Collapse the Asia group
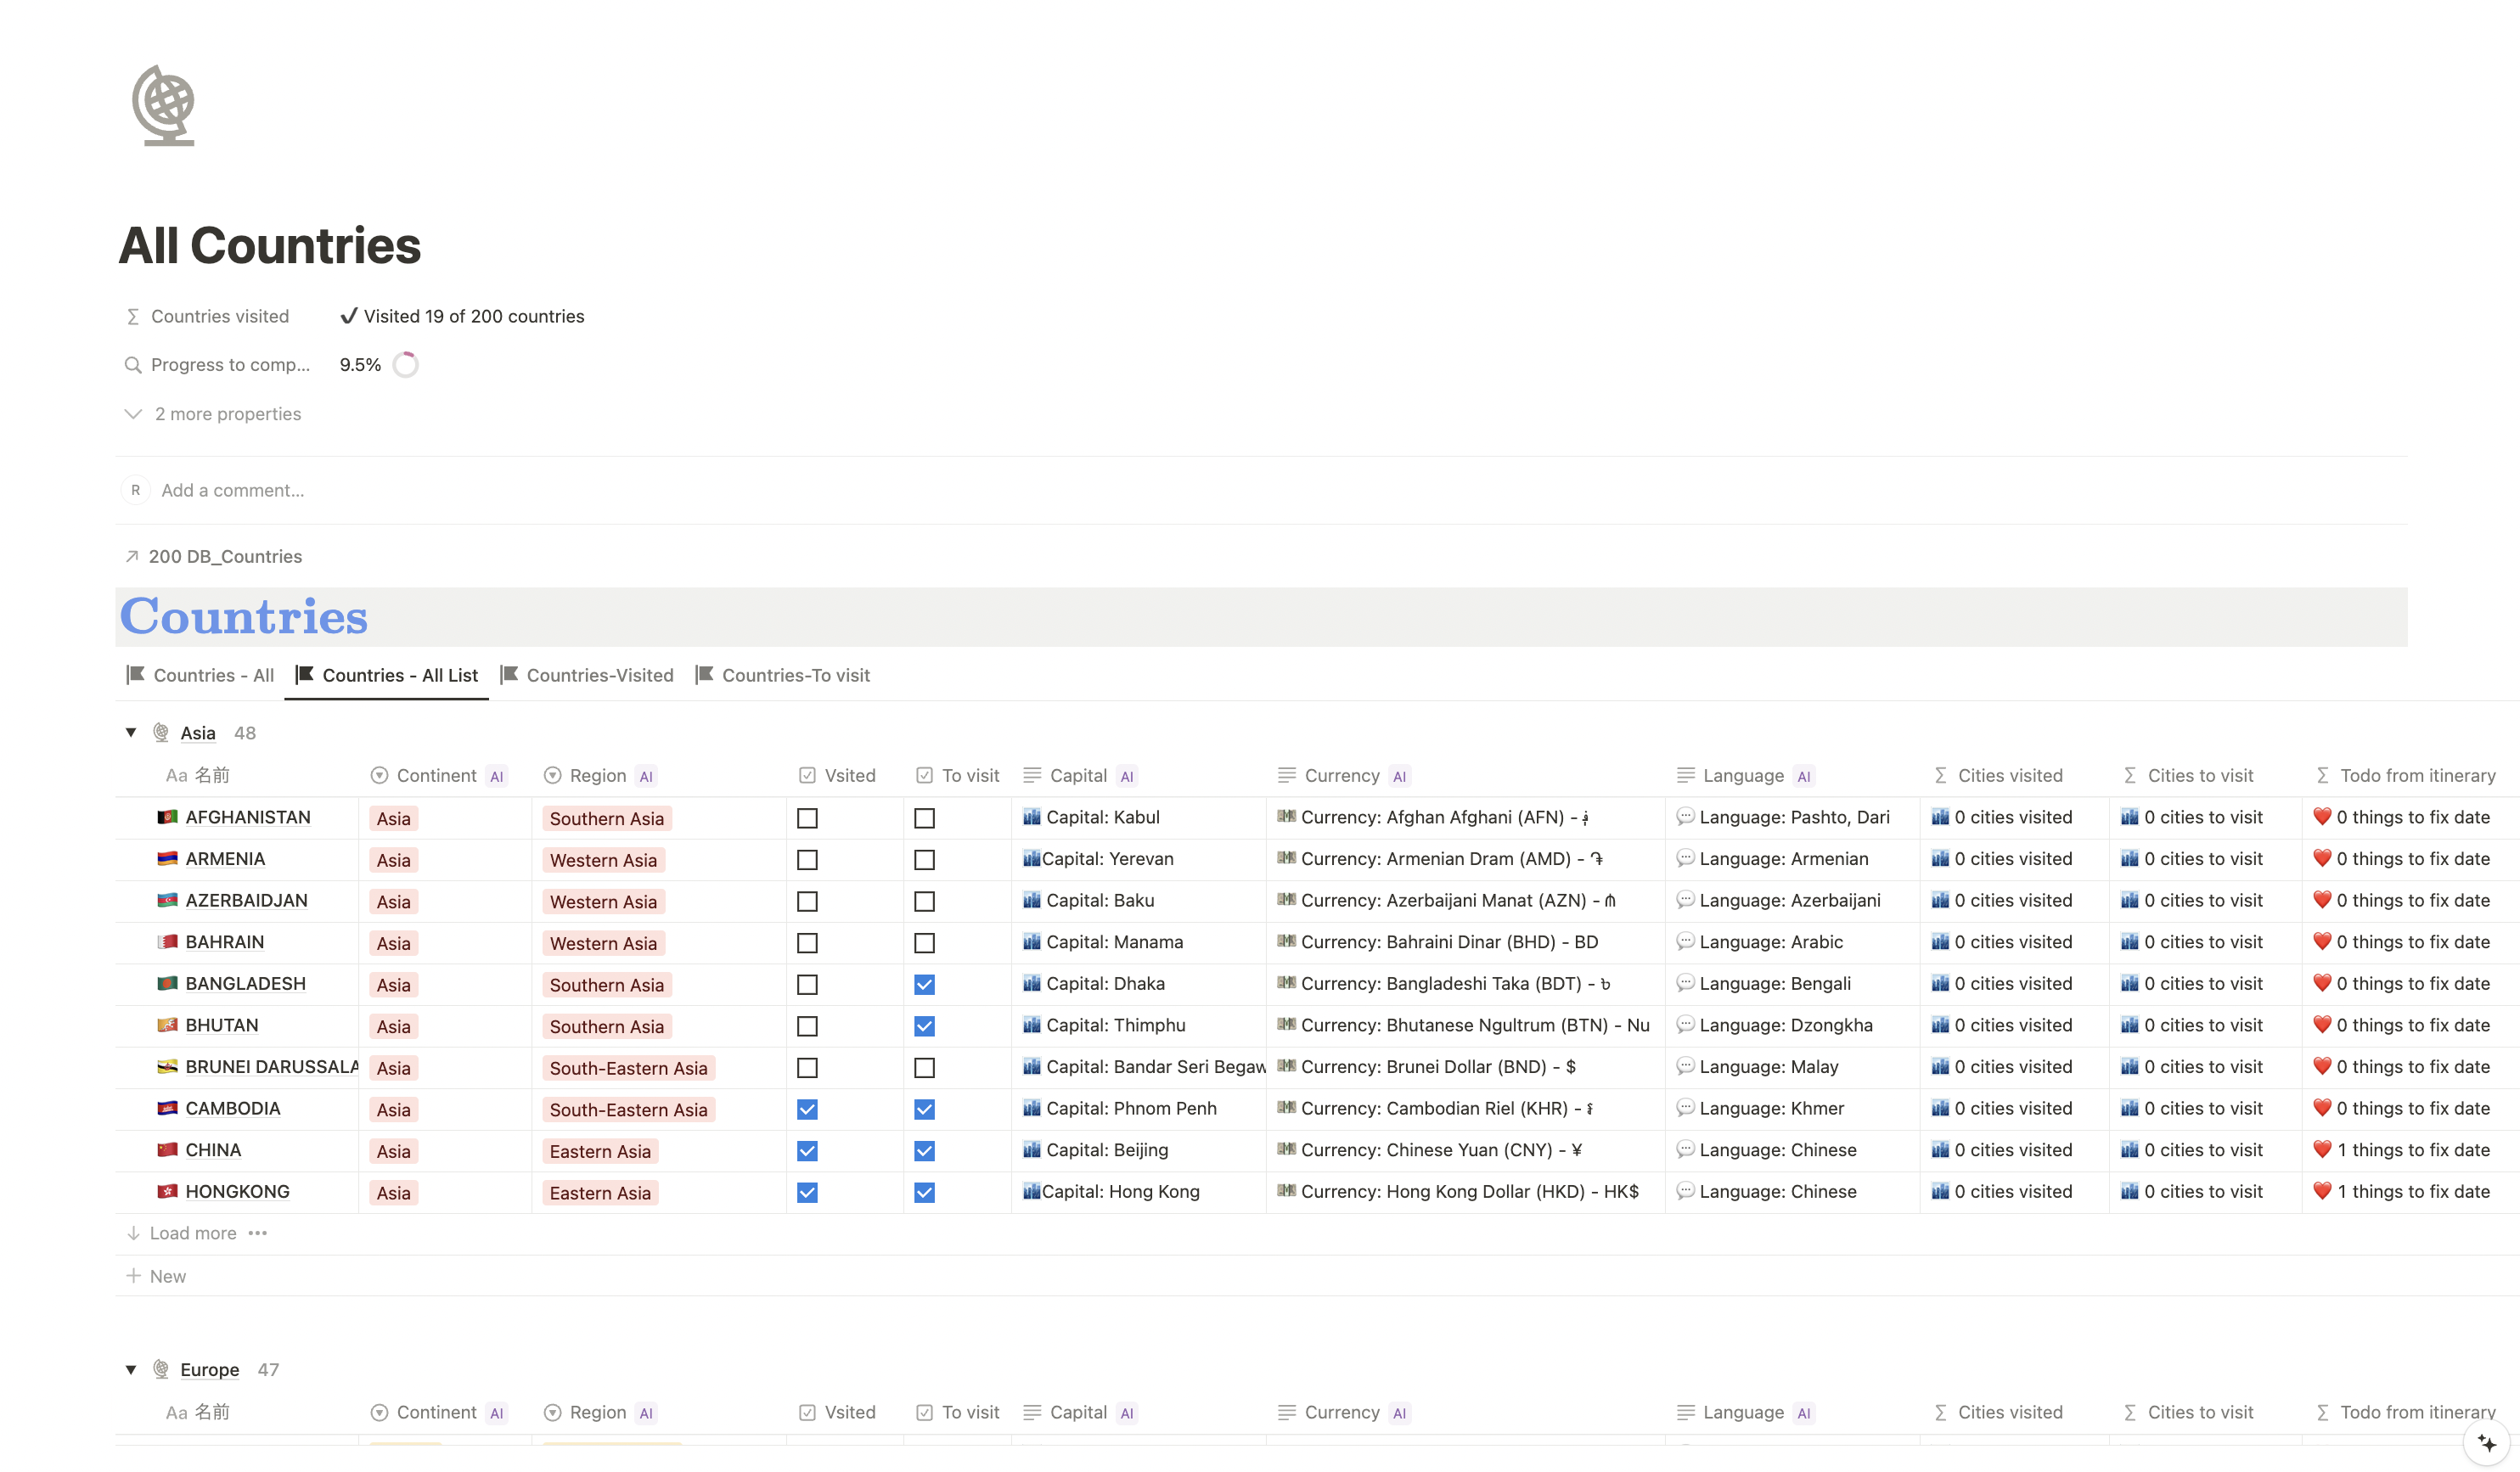The width and height of the screenshot is (2520, 1472). coord(131,733)
